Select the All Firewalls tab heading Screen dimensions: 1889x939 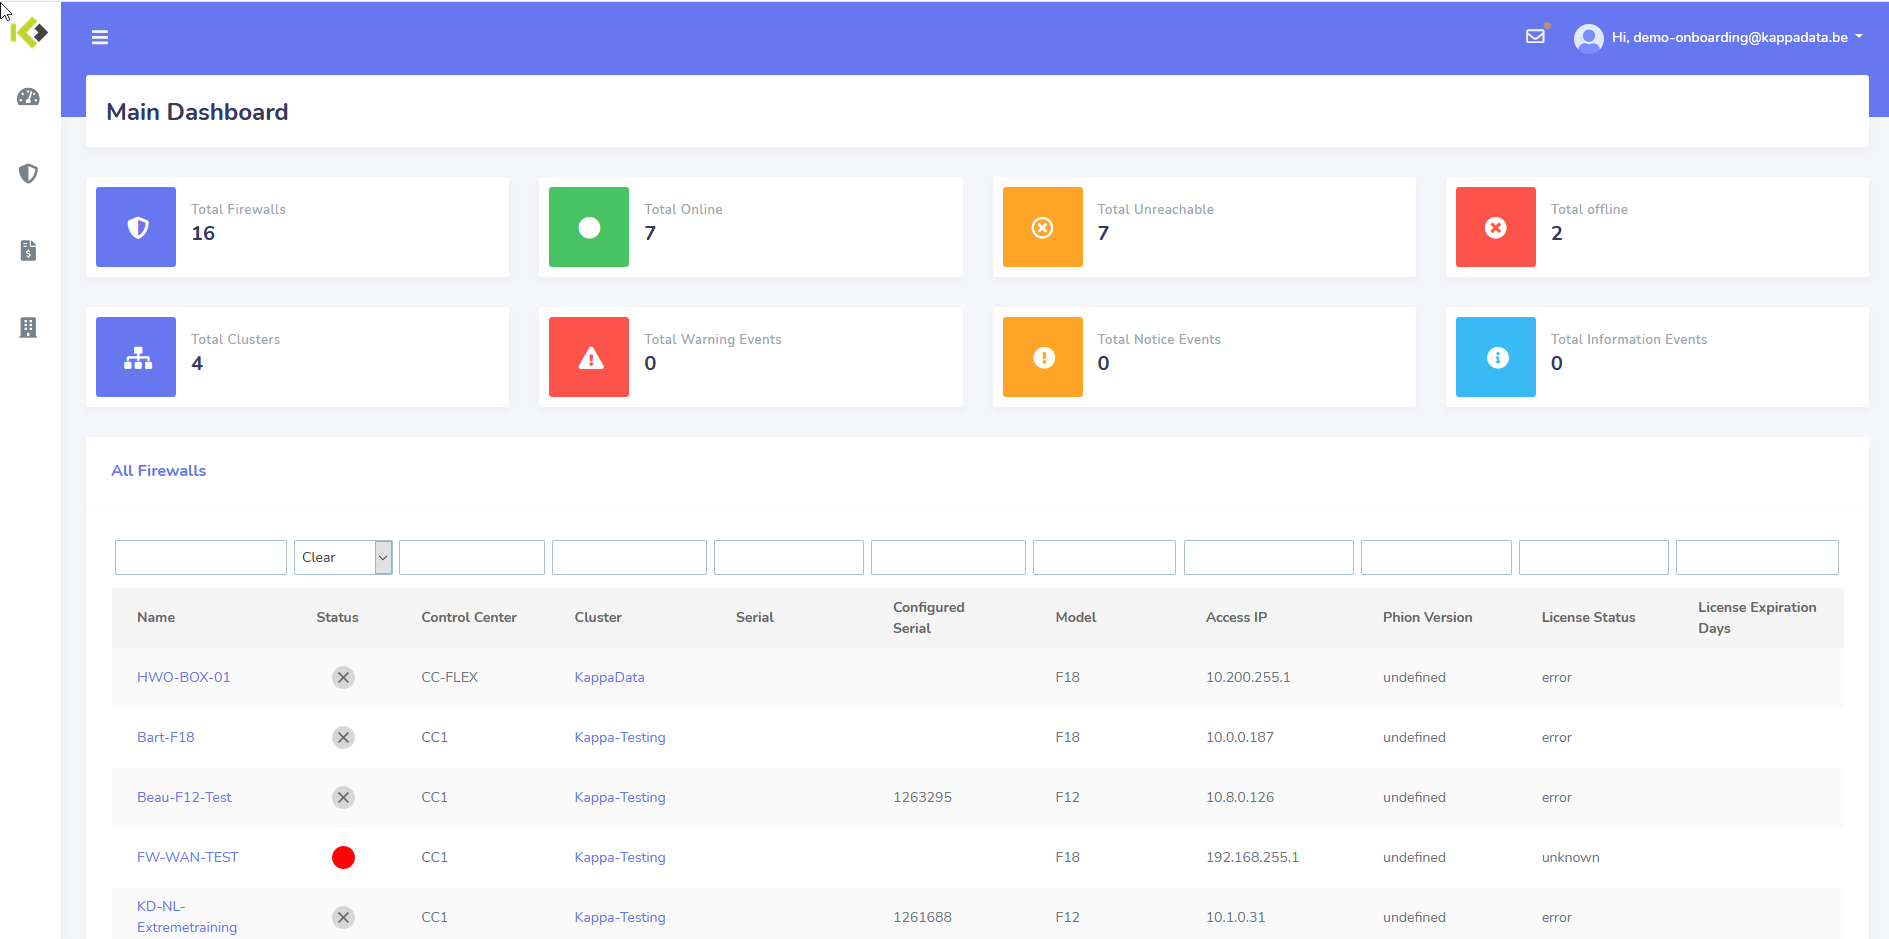coord(159,471)
